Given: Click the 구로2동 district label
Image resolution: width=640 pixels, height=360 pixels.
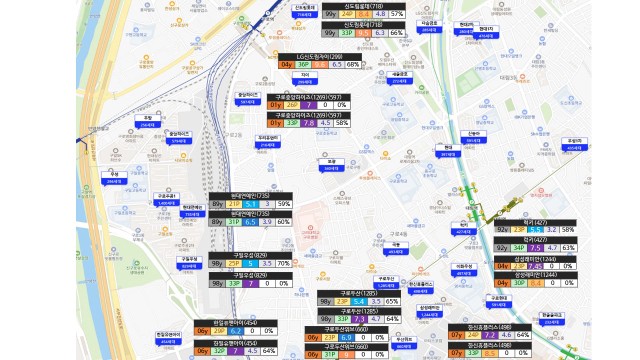Looking at the screenshot, I should (234, 134).
